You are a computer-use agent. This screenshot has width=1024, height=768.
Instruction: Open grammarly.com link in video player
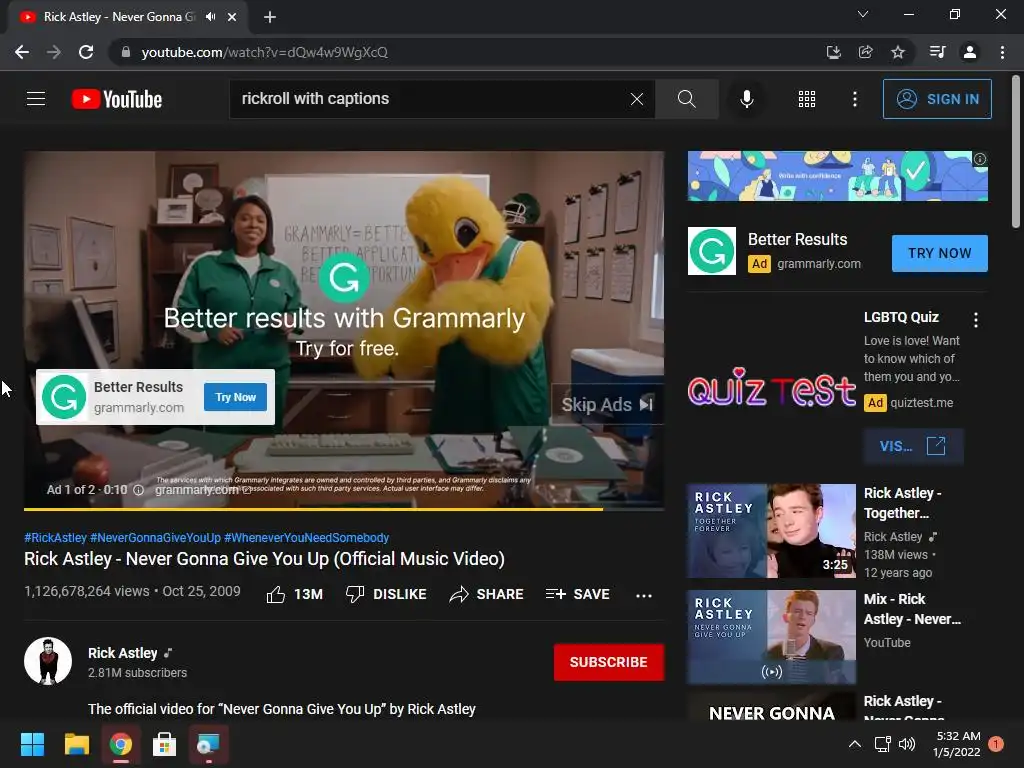(202, 490)
